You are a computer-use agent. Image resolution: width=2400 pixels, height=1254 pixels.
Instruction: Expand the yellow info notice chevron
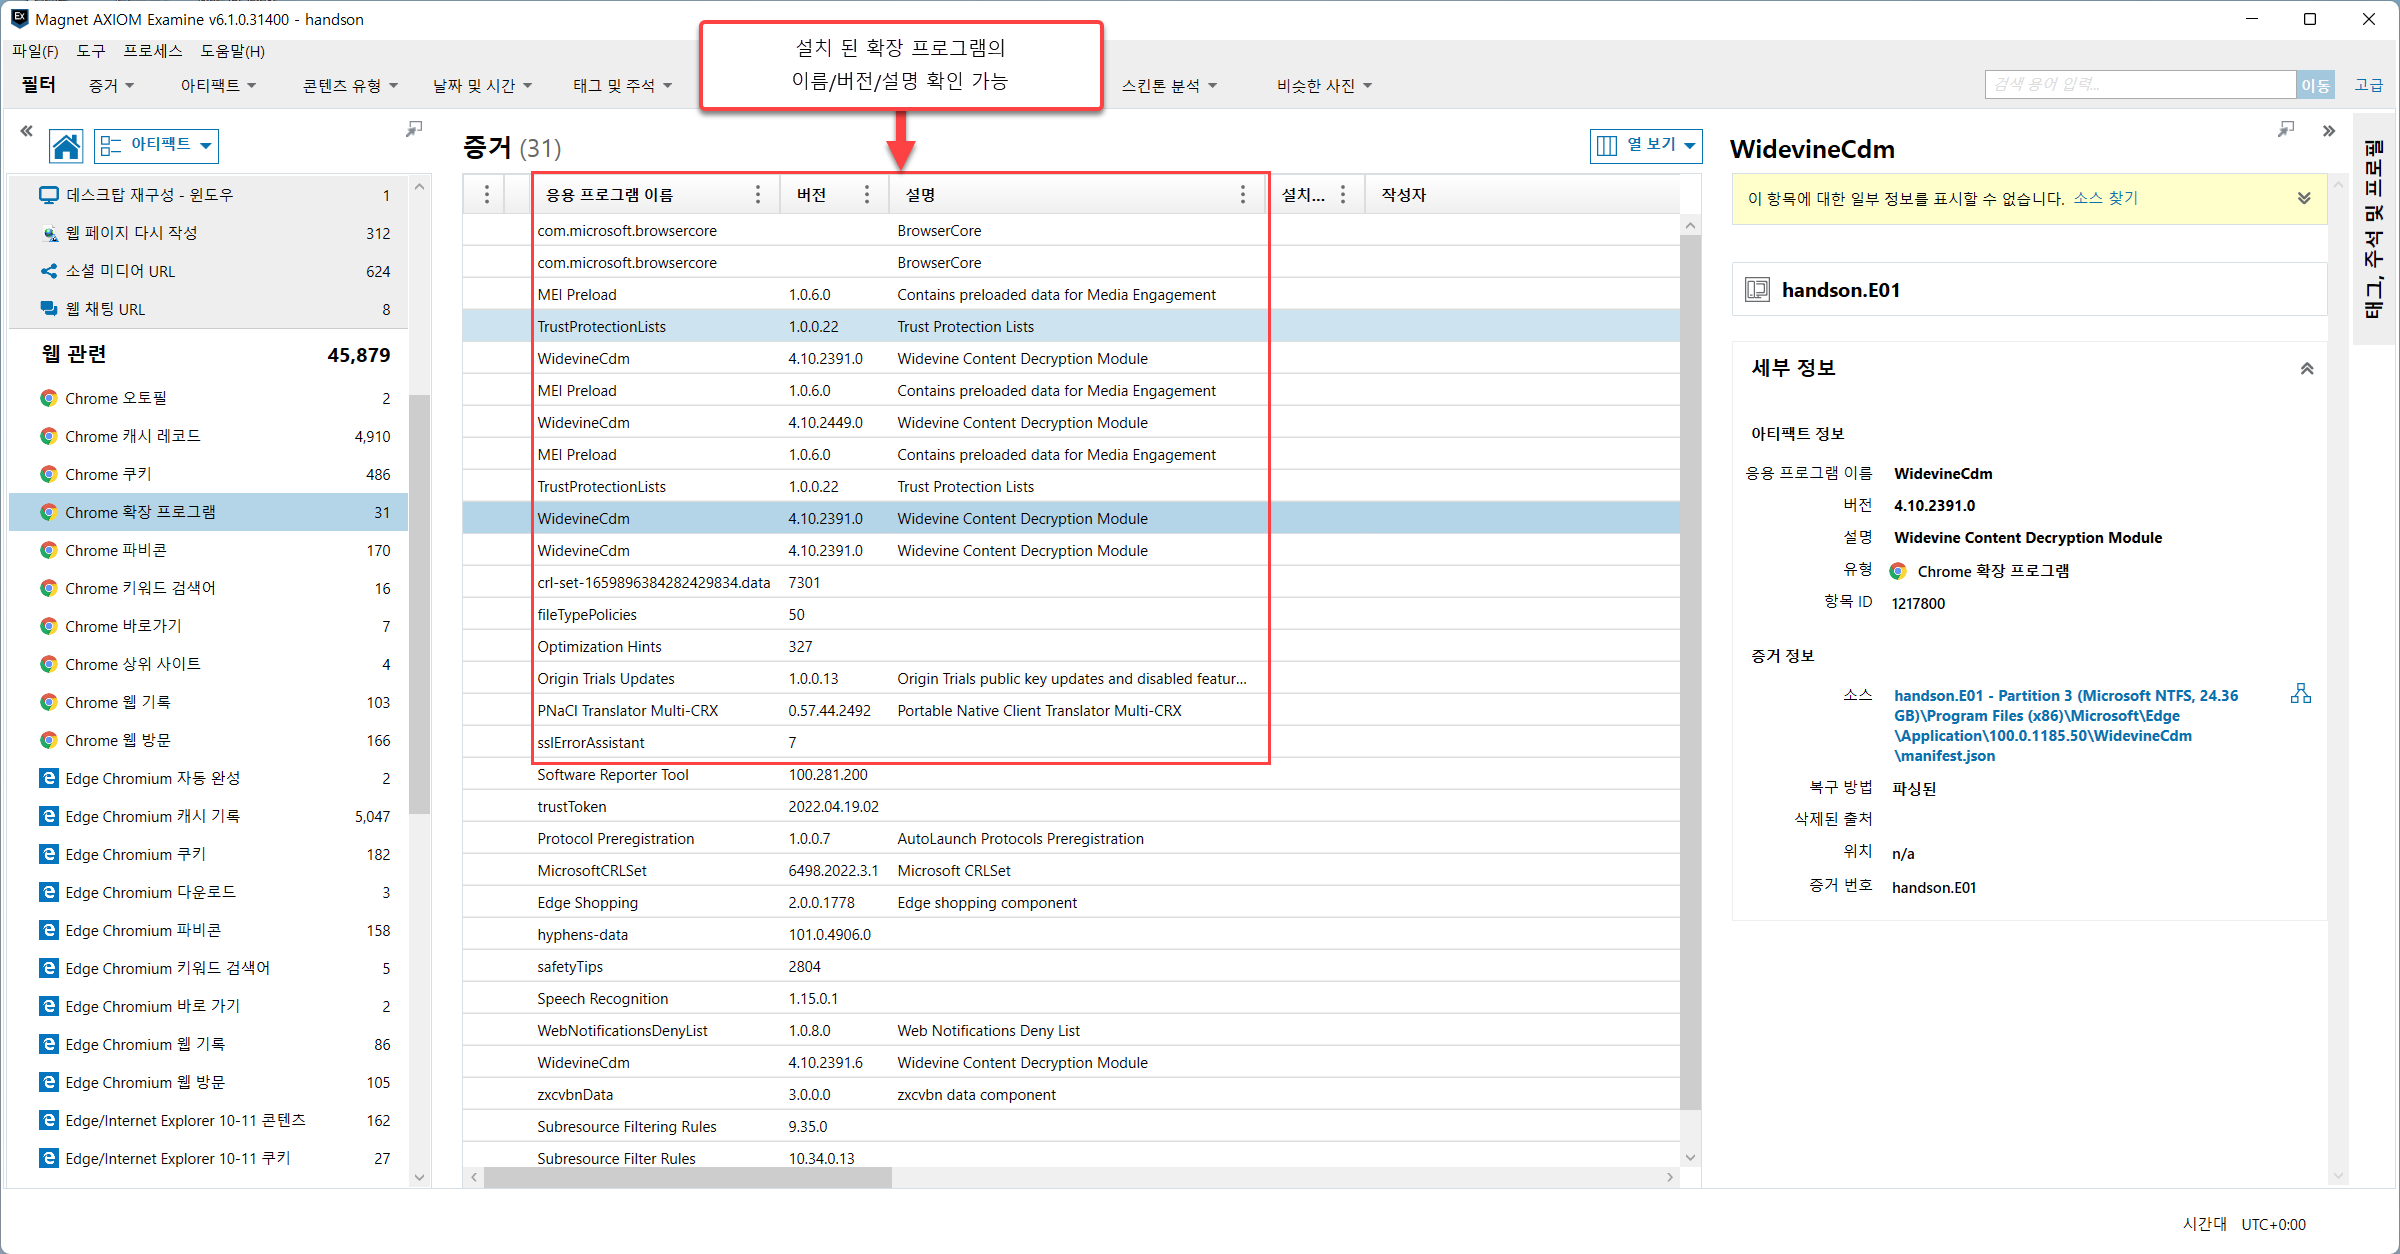coord(2304,198)
